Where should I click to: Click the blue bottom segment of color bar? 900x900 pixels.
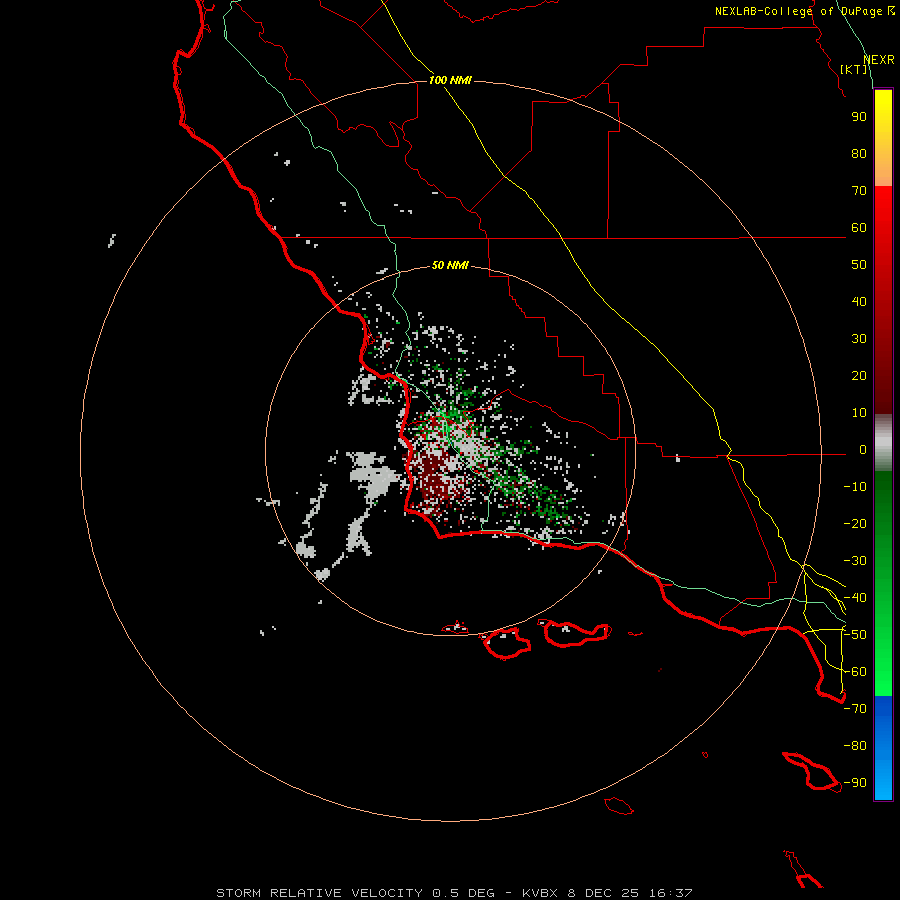pos(883,748)
